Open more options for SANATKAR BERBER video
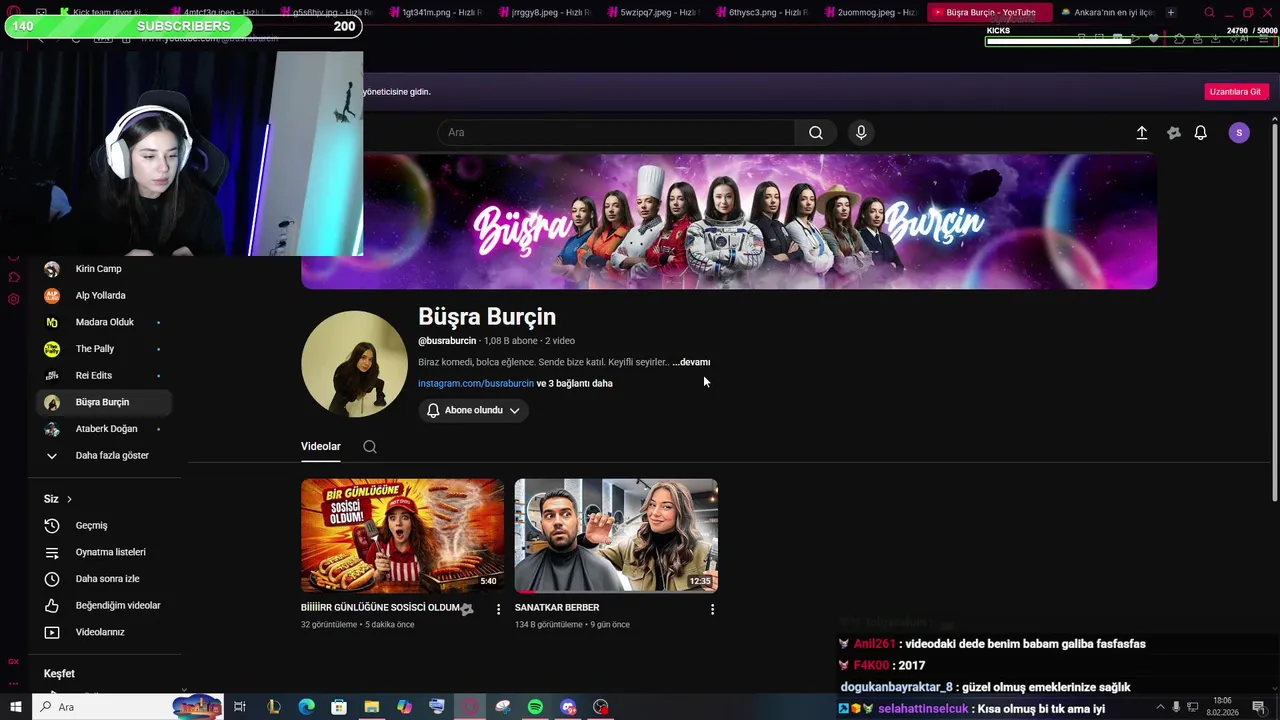The width and height of the screenshot is (1280, 720). coord(712,609)
